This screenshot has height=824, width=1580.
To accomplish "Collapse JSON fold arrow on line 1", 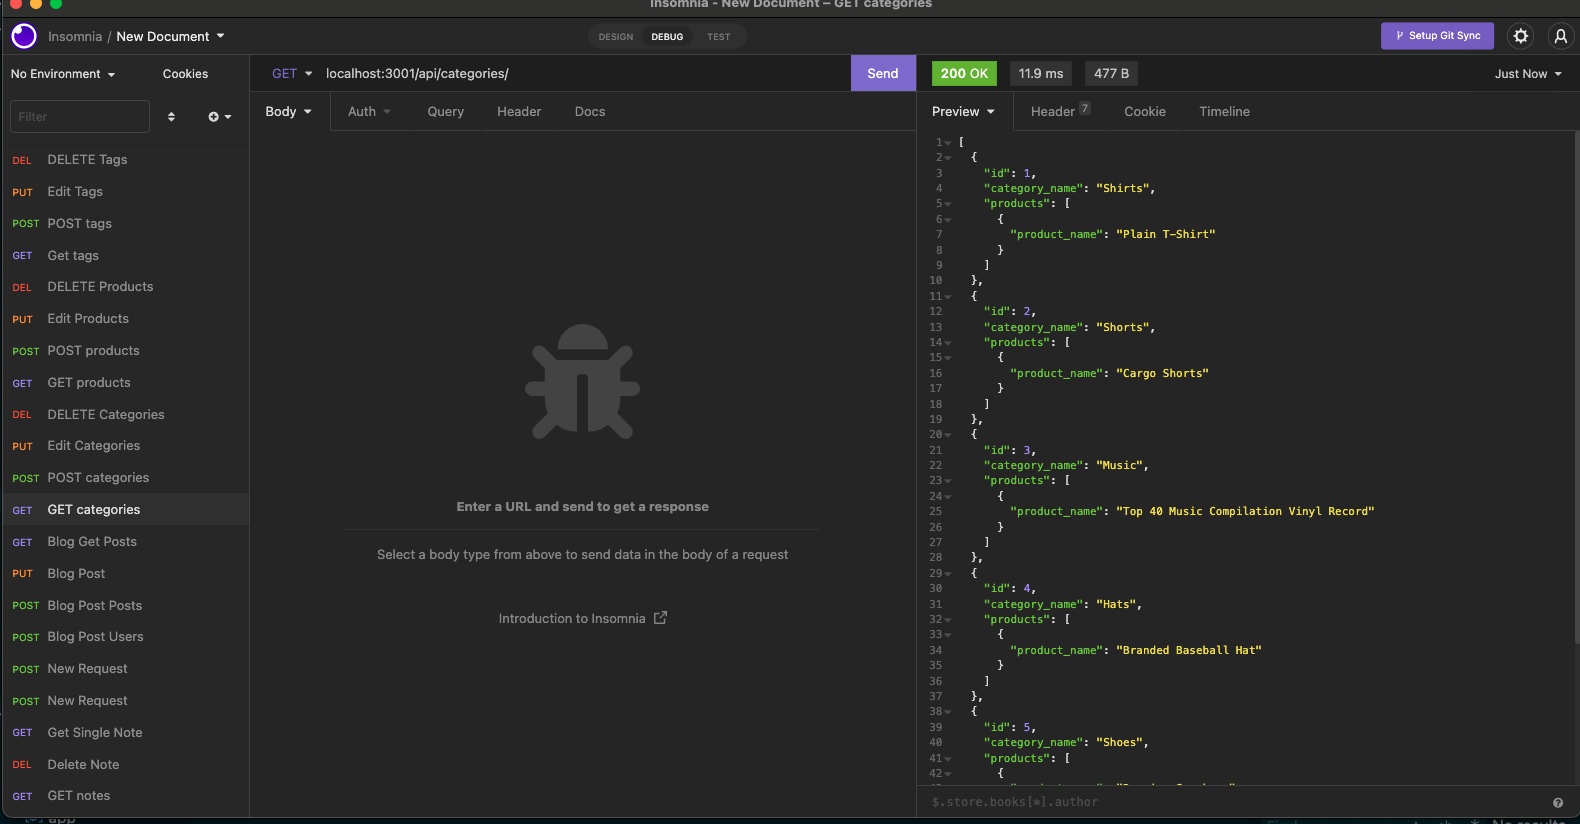I will [948, 143].
